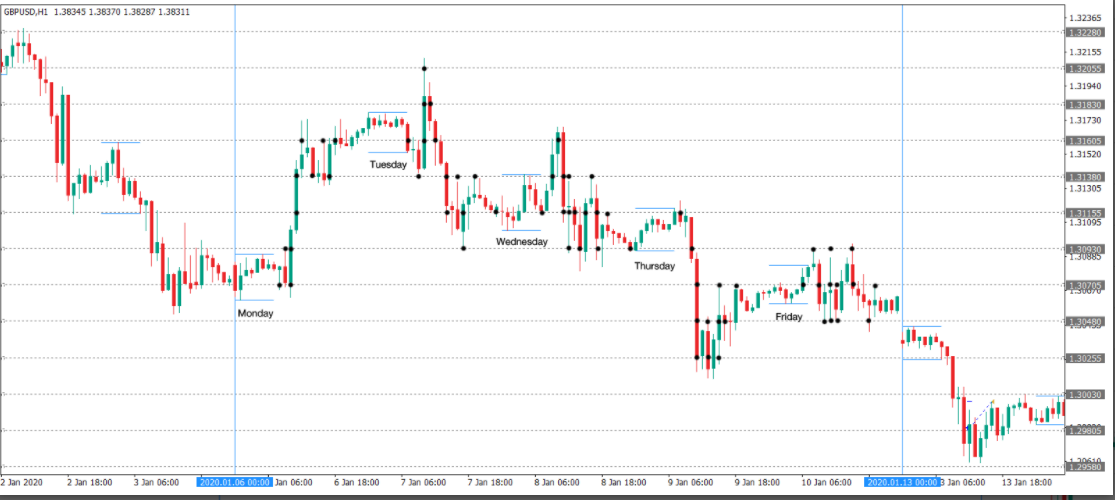Select the 2020.01.13 00:00 date marker
The width and height of the screenshot is (1115, 500).
901,482
